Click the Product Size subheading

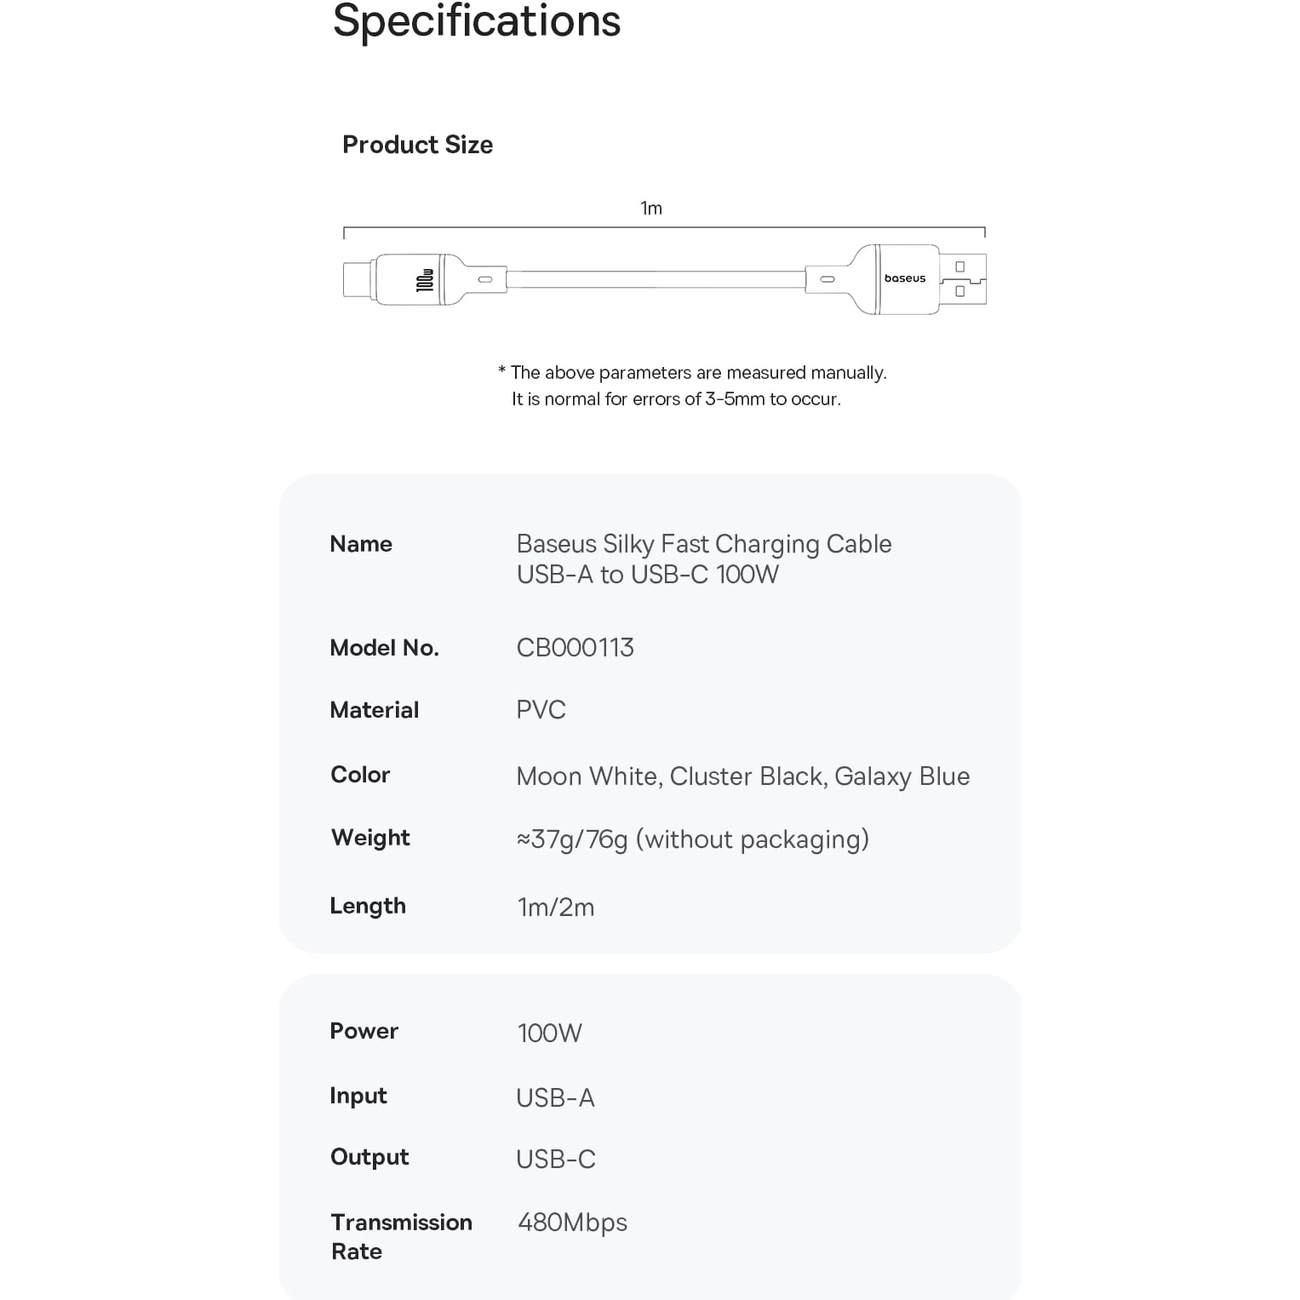(x=418, y=145)
